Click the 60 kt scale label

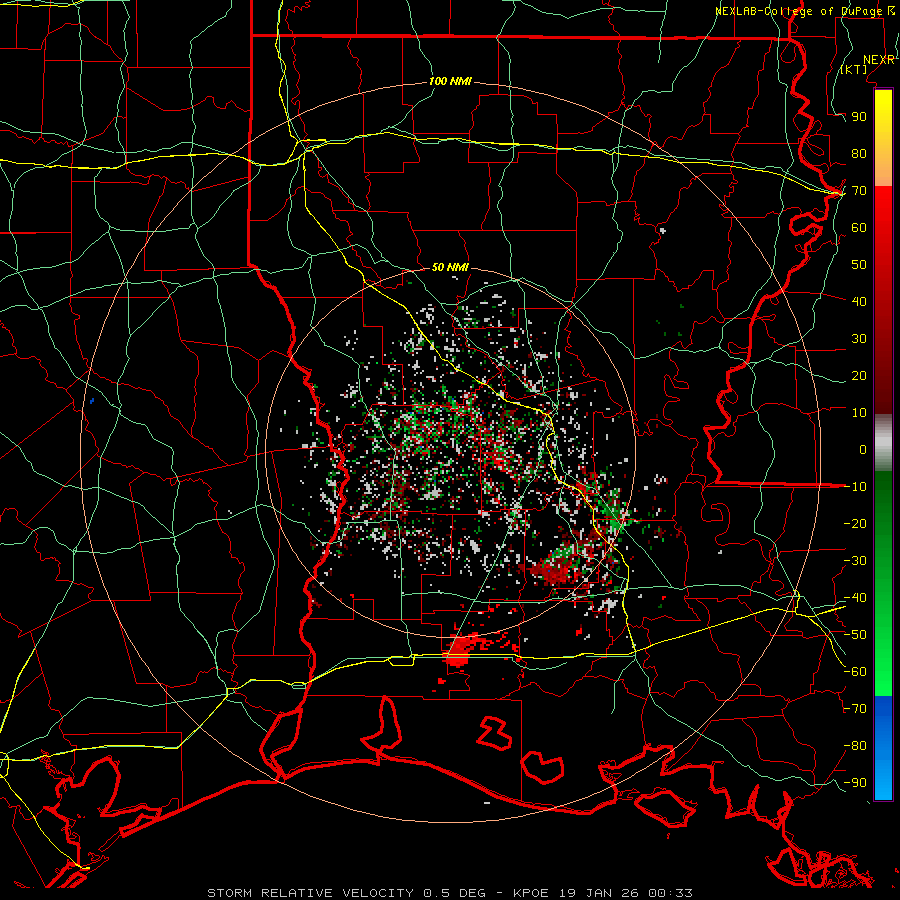[859, 228]
